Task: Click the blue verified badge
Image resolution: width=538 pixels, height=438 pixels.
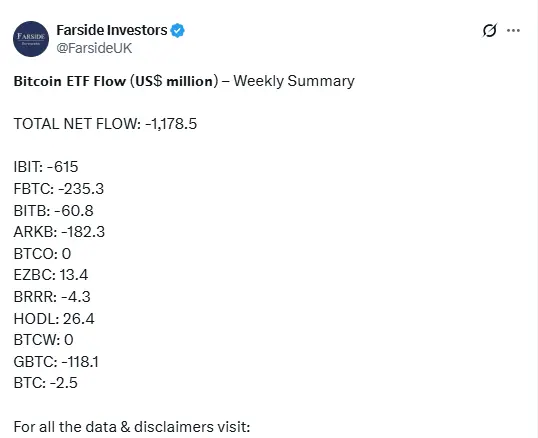Action: (177, 31)
